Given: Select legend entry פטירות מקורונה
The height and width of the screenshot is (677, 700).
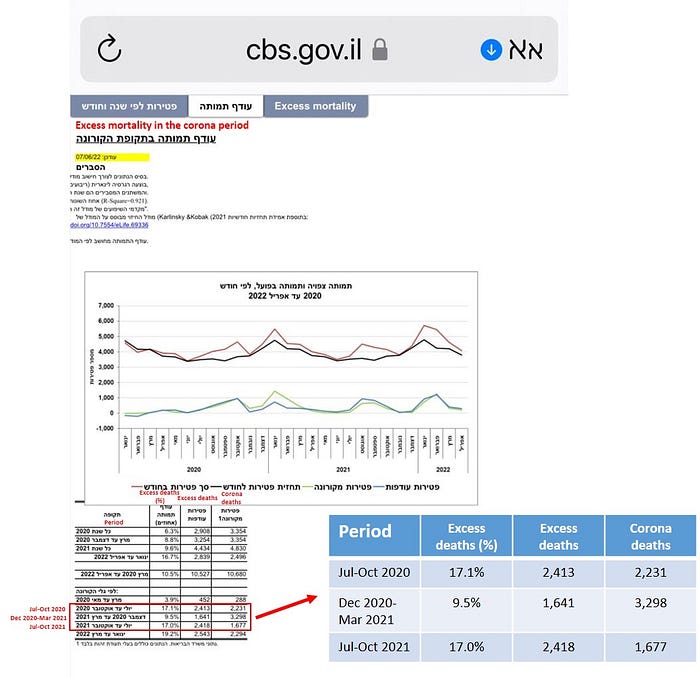Looking at the screenshot, I should tap(337, 487).
